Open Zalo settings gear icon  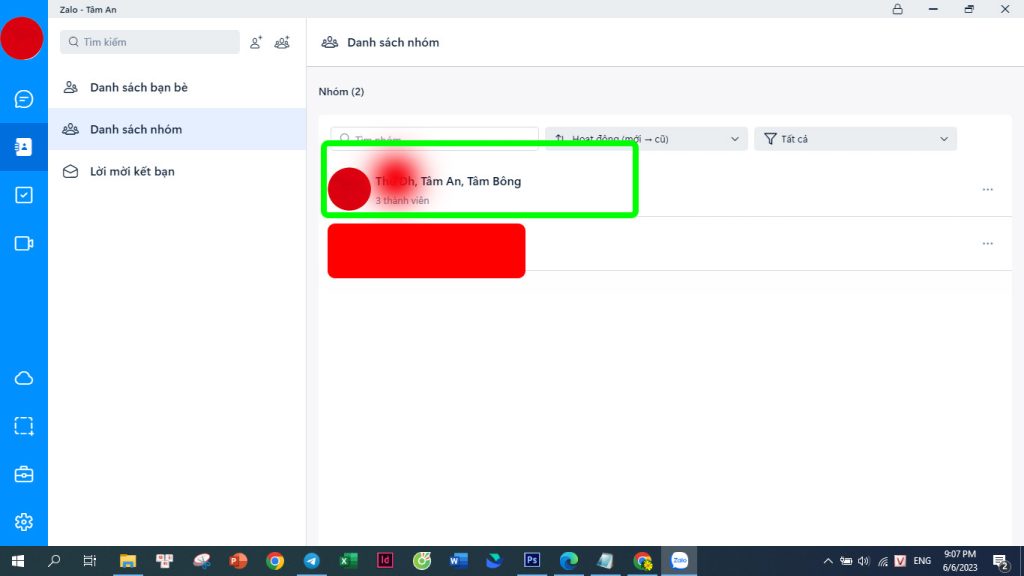click(x=24, y=522)
